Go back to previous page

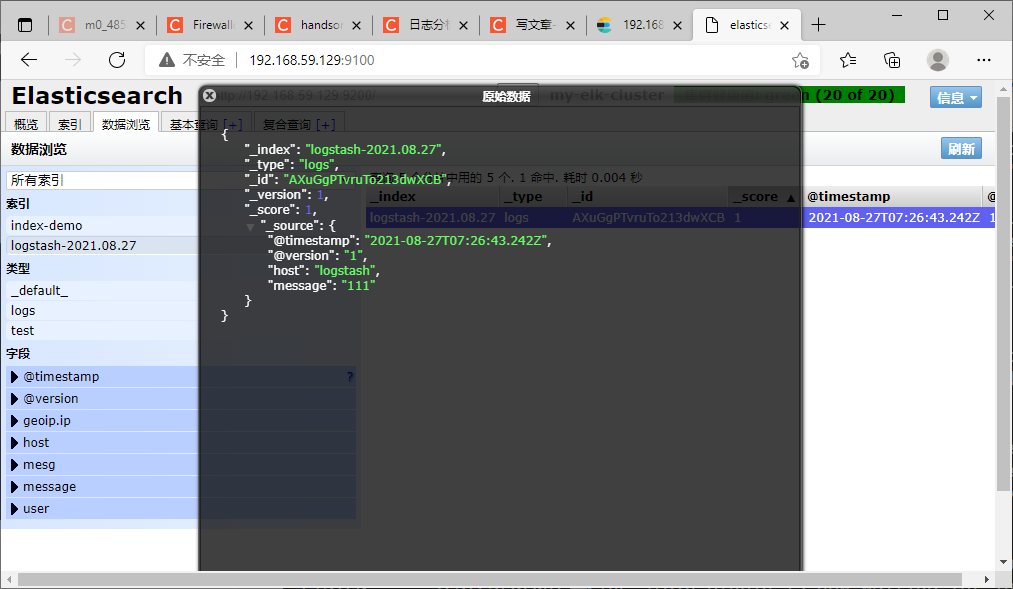(x=29, y=60)
